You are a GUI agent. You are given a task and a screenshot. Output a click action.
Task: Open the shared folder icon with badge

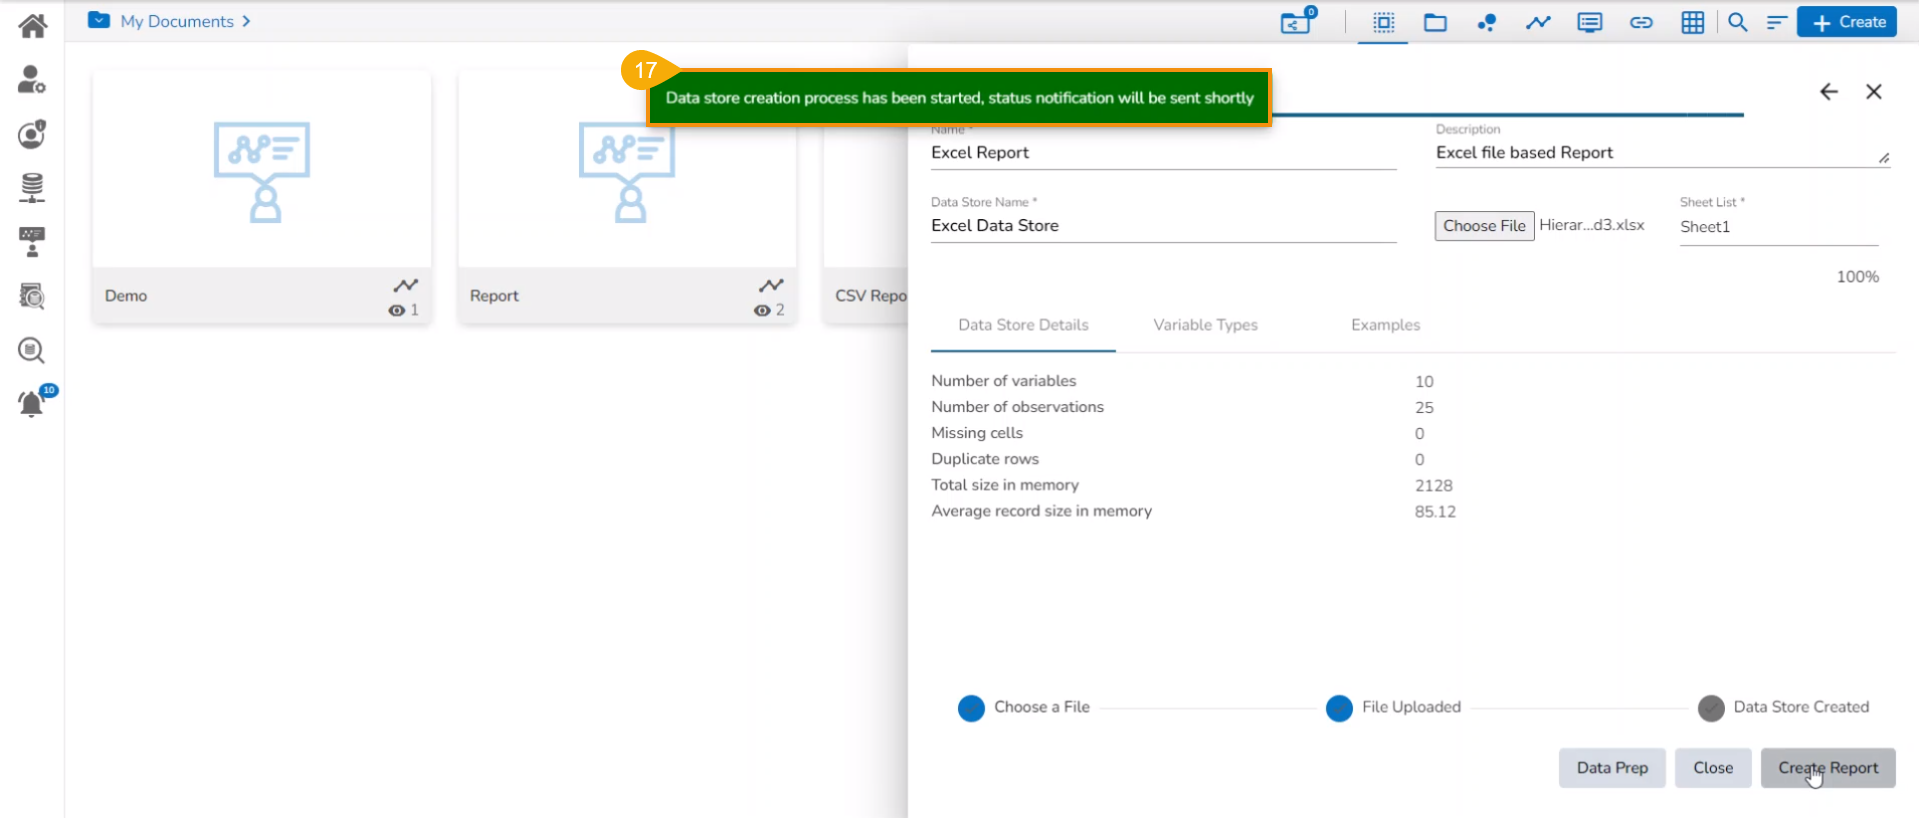[1298, 21]
